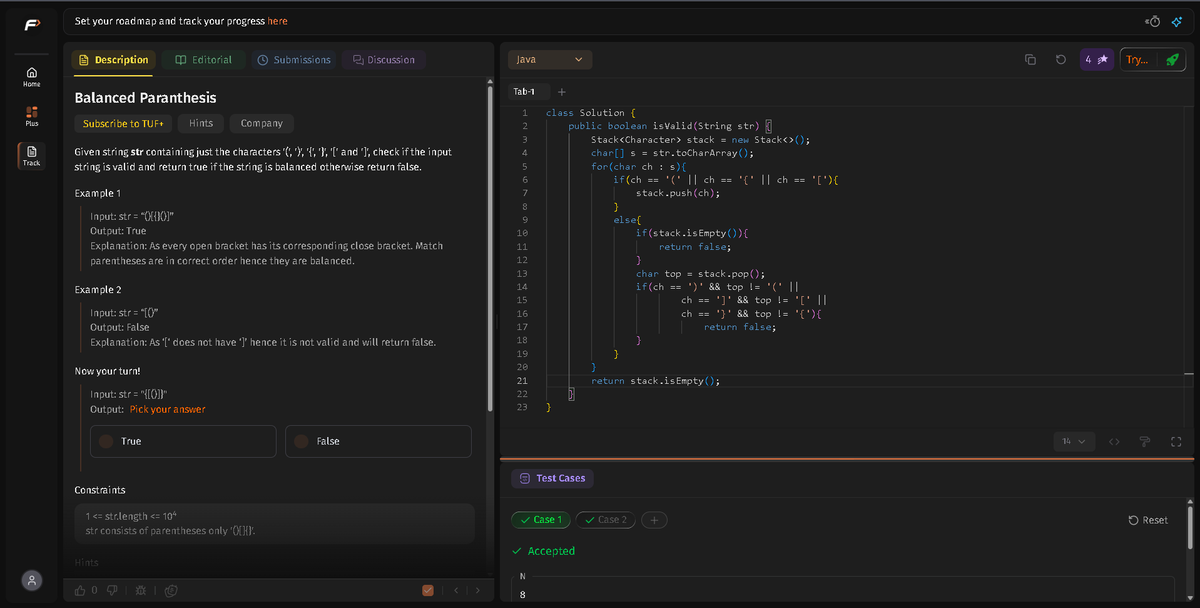Open the user profile avatar
This screenshot has width=1200, height=608.
click(32, 581)
